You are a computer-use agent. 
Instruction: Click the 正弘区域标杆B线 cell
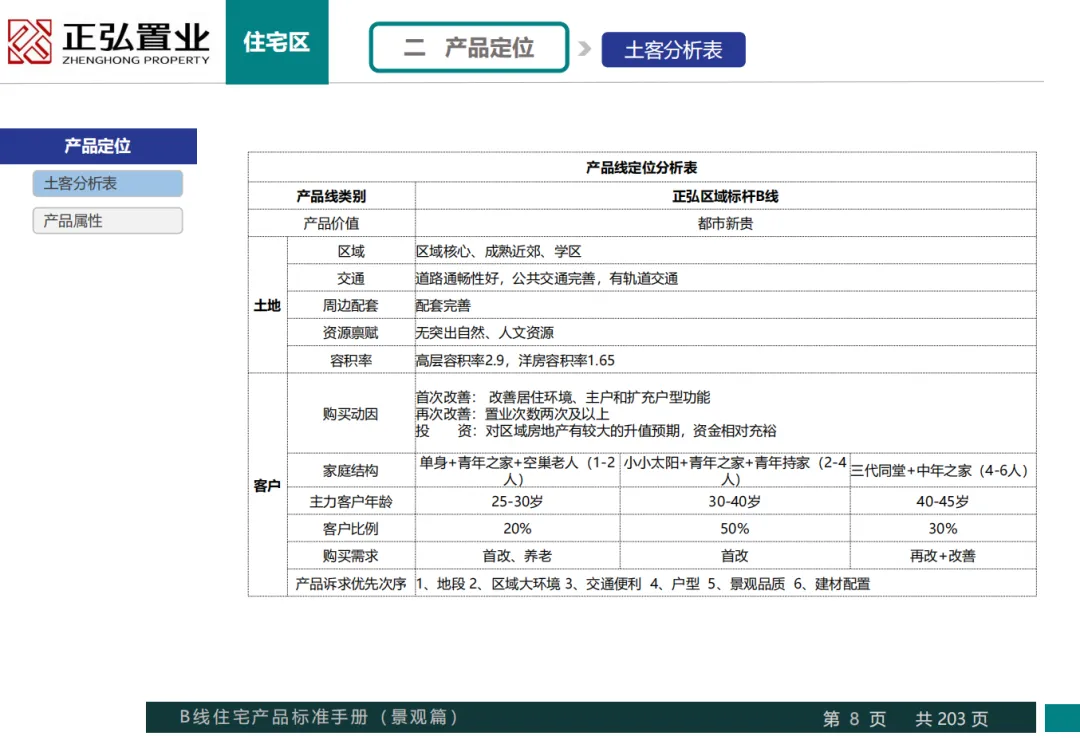(x=725, y=196)
